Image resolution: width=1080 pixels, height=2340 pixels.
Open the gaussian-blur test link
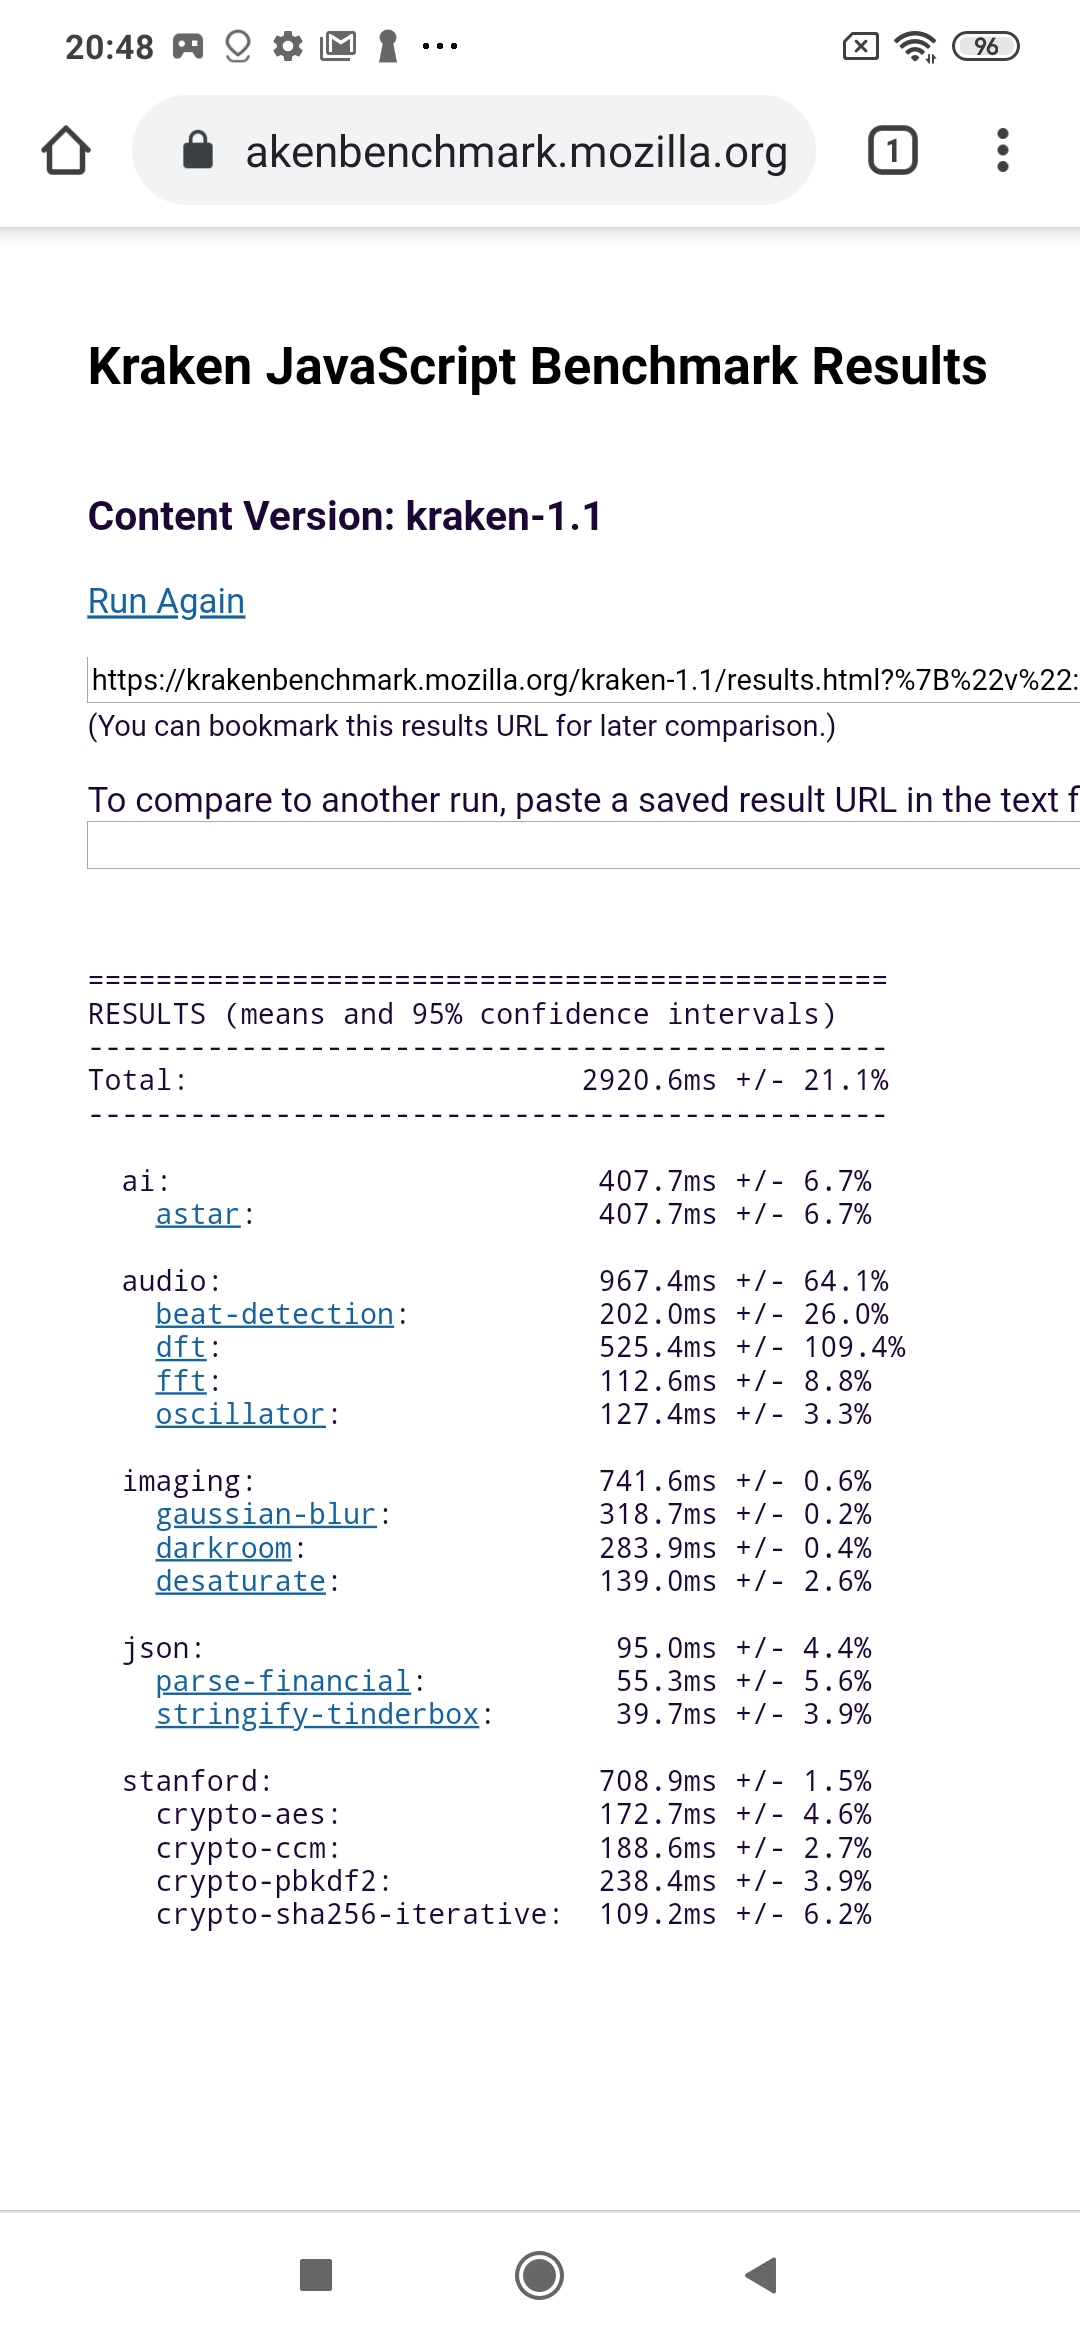265,1514
